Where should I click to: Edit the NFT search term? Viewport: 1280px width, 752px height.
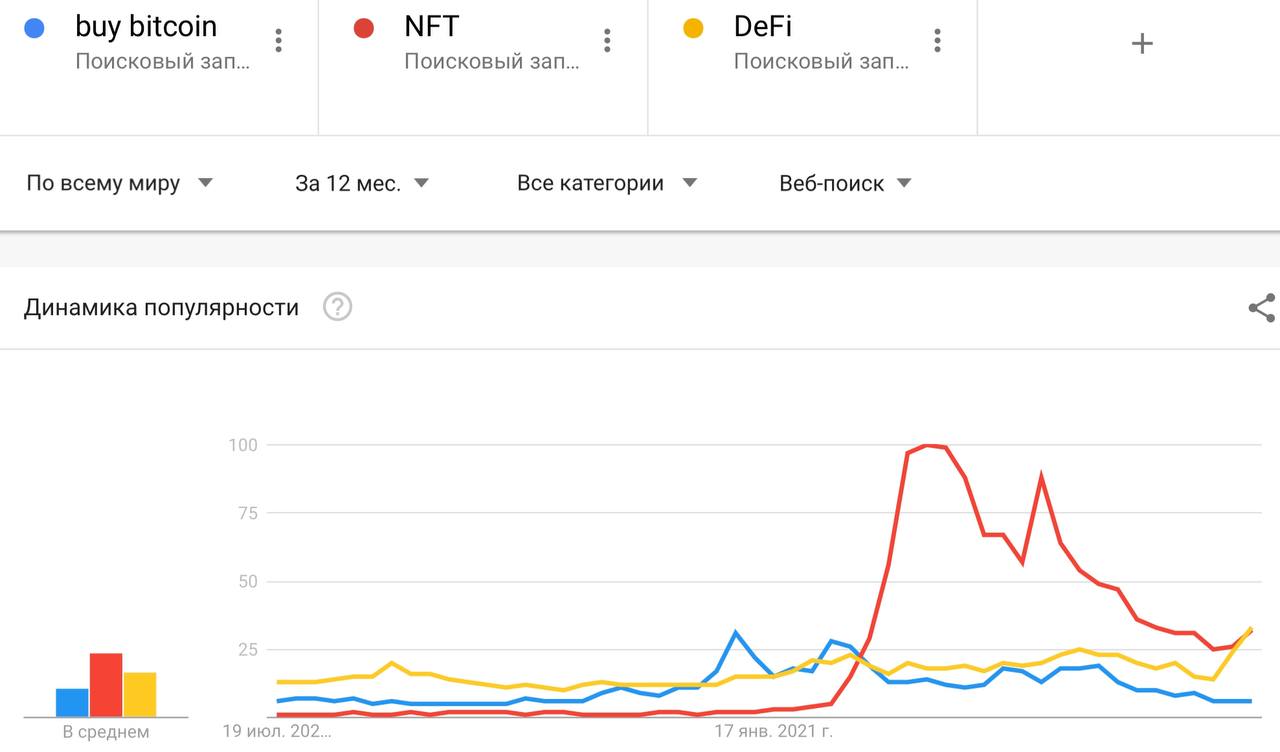(x=431, y=26)
